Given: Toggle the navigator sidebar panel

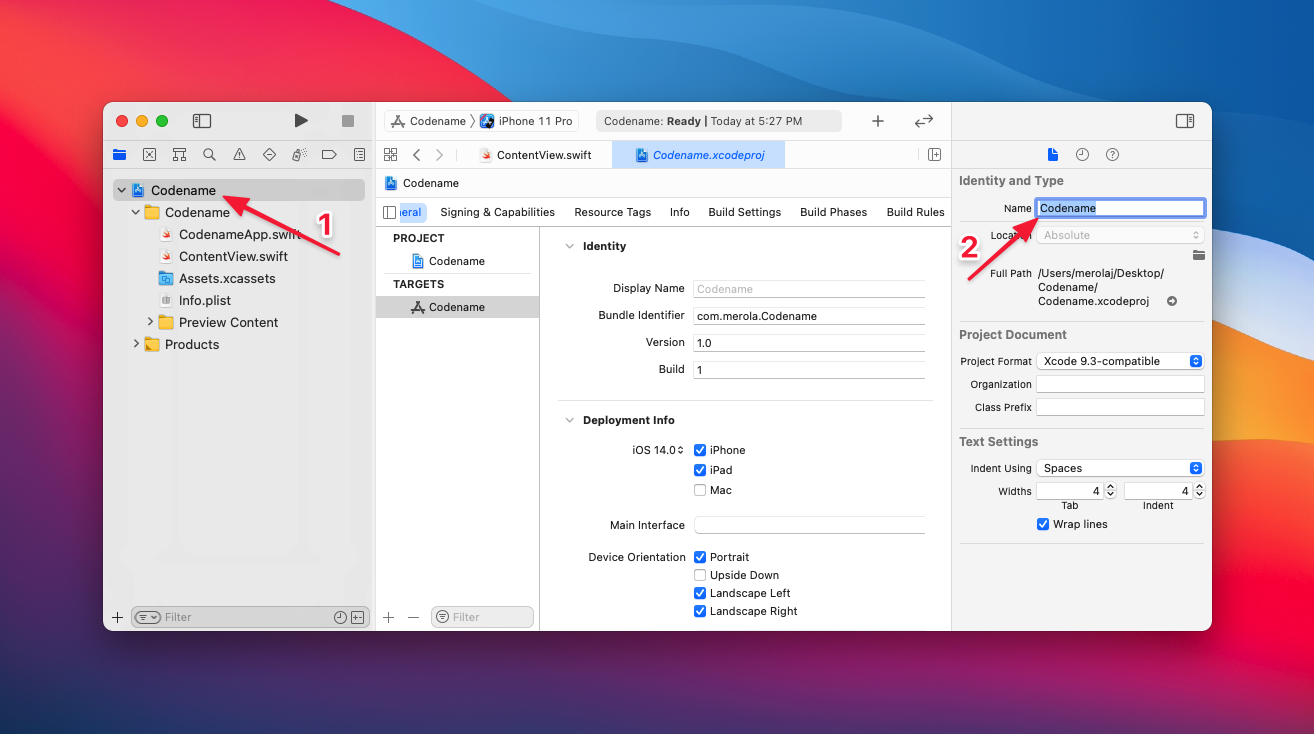Looking at the screenshot, I should point(202,121).
